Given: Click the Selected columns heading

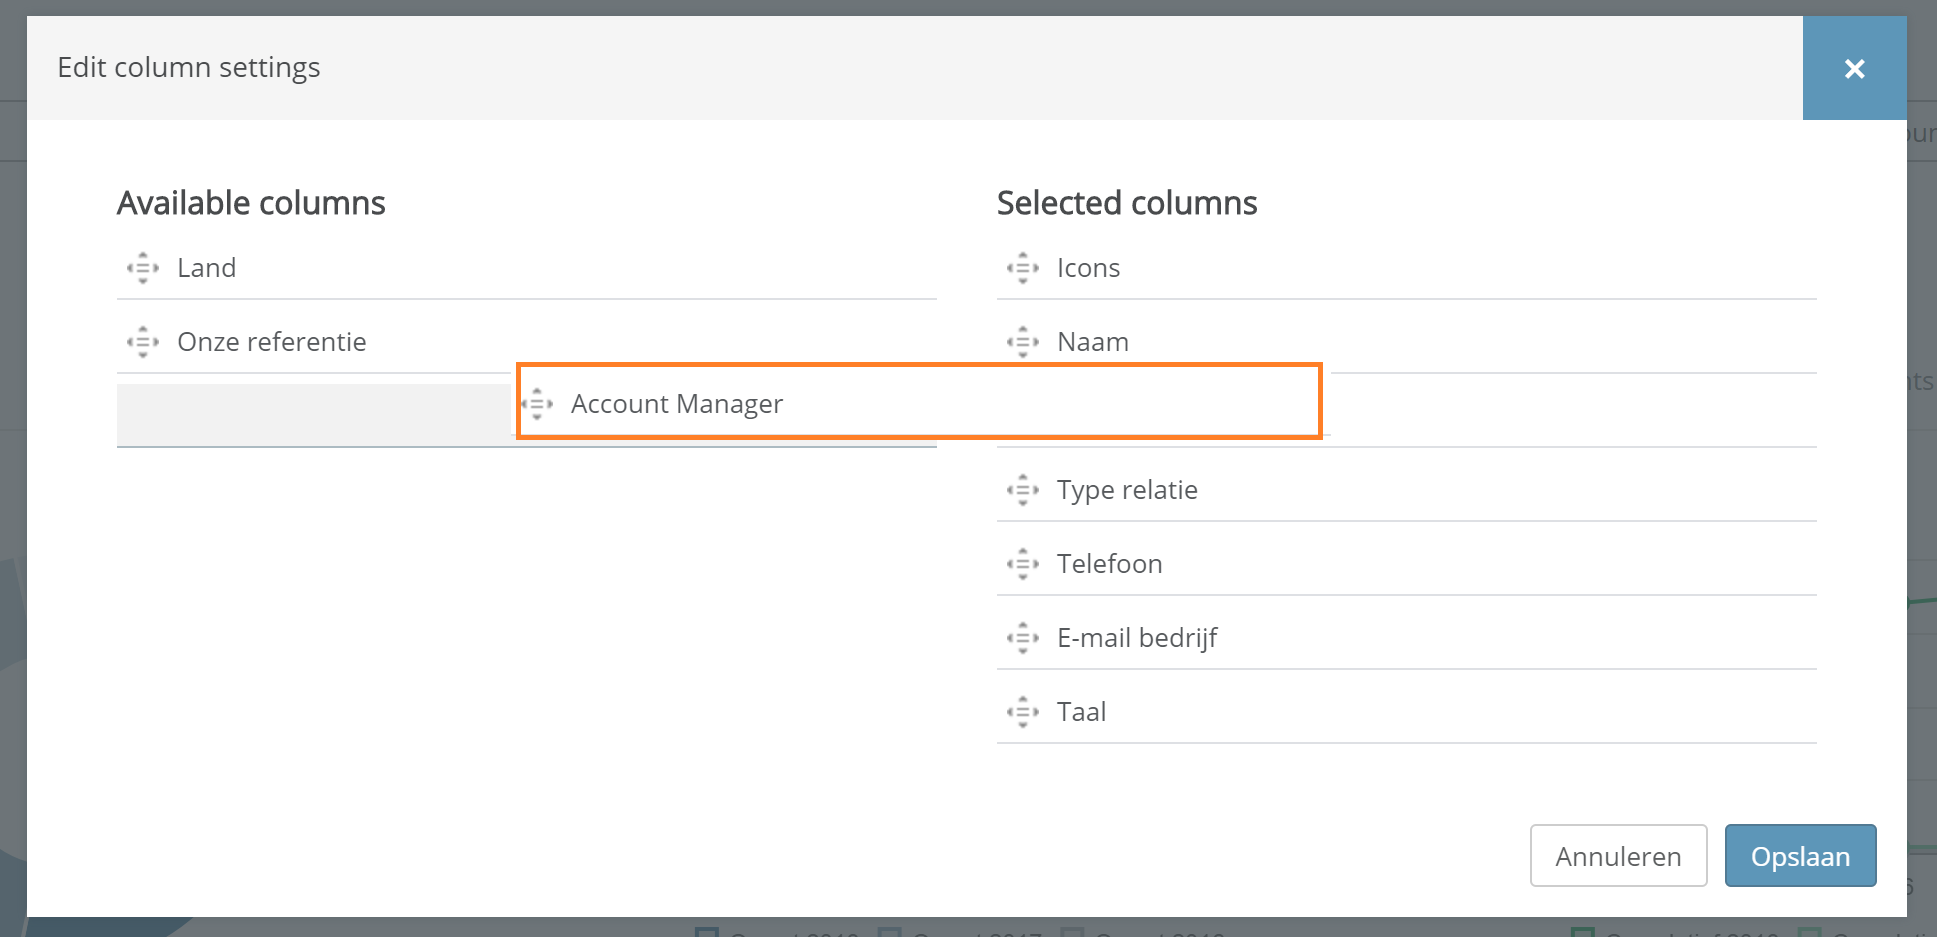Looking at the screenshot, I should click(1127, 203).
